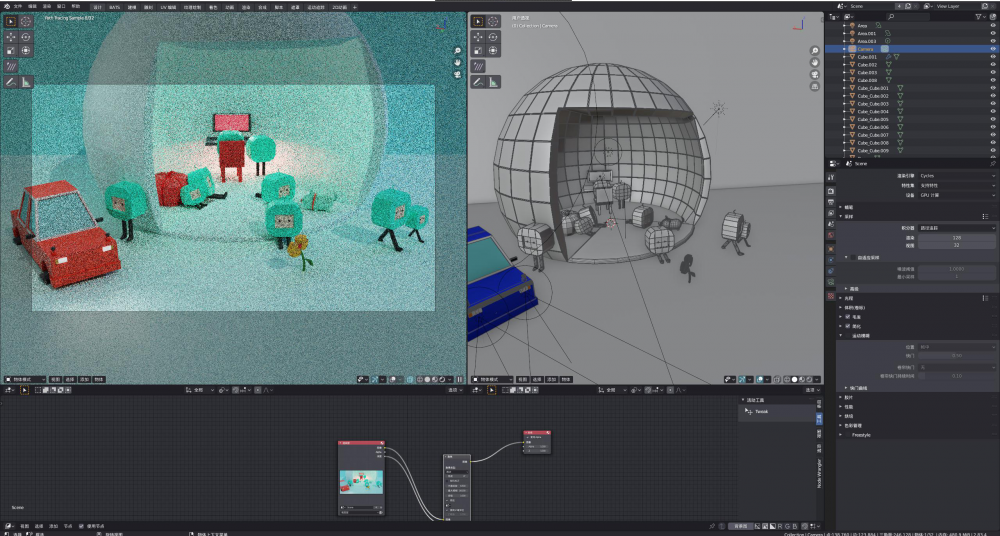Open the Tool properties tab
The height and width of the screenshot is (536, 1000).
point(830,177)
